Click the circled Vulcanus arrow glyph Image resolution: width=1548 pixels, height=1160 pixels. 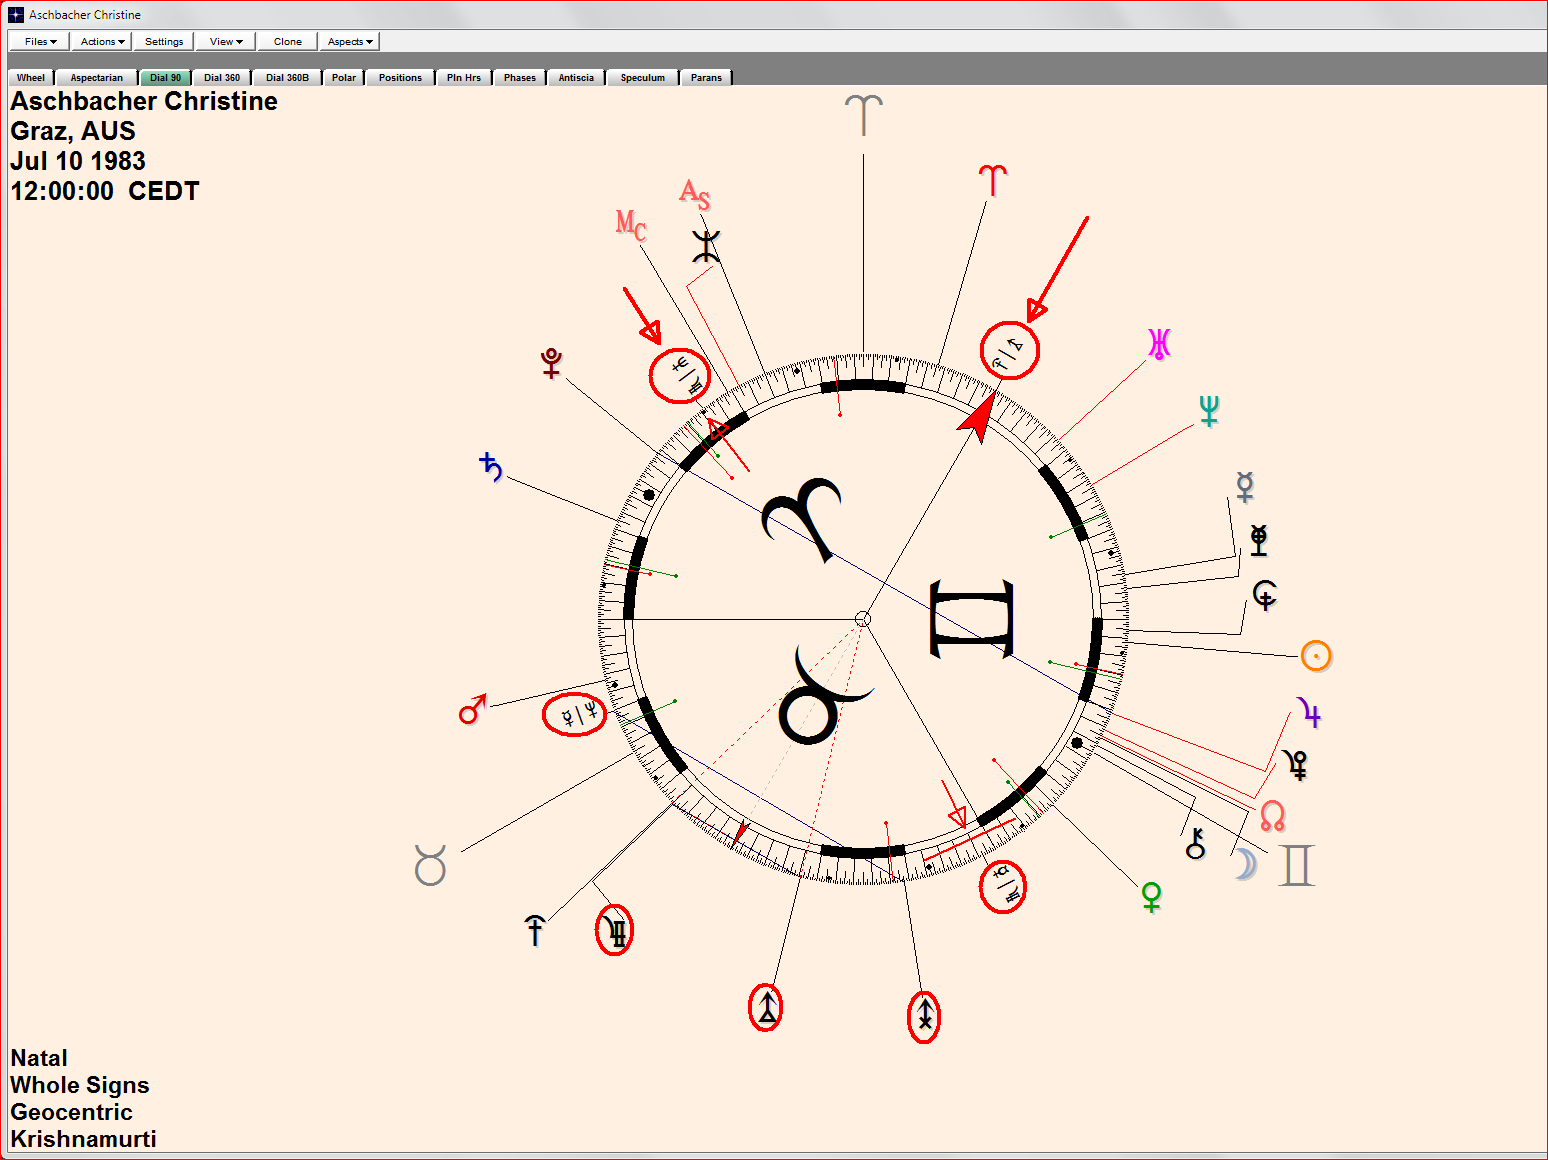click(x=766, y=1007)
